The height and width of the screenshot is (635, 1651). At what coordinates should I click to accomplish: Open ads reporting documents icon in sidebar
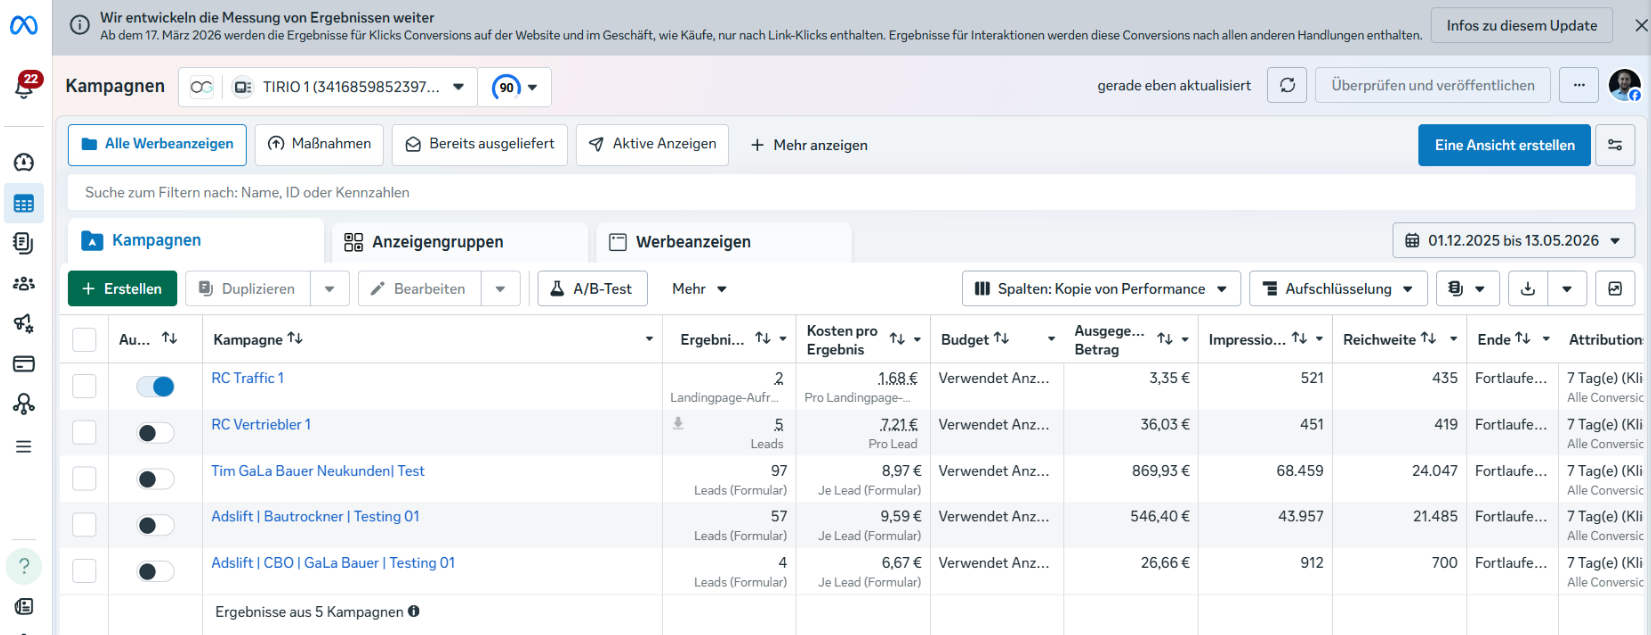coord(24,243)
